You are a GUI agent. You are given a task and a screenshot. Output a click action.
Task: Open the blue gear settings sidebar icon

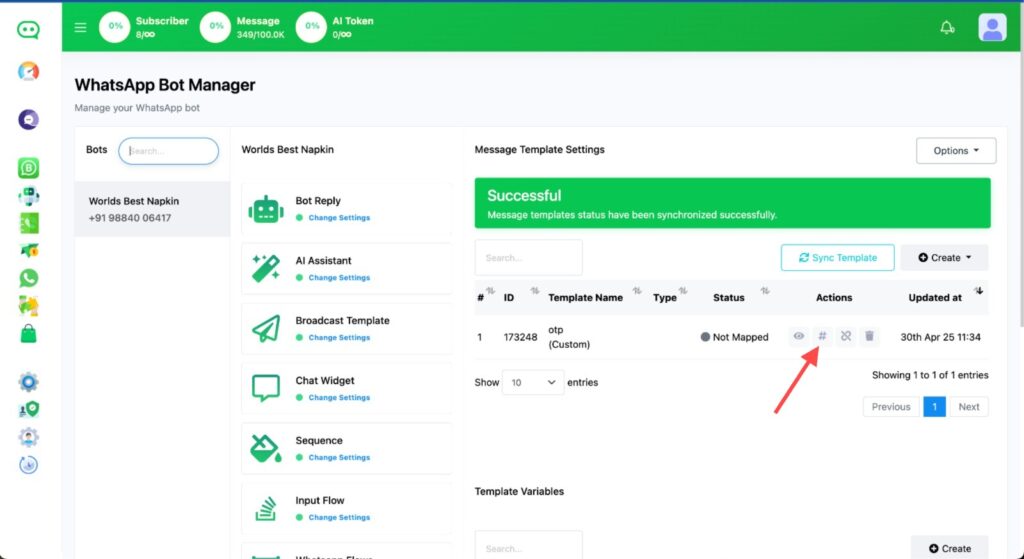click(28, 382)
